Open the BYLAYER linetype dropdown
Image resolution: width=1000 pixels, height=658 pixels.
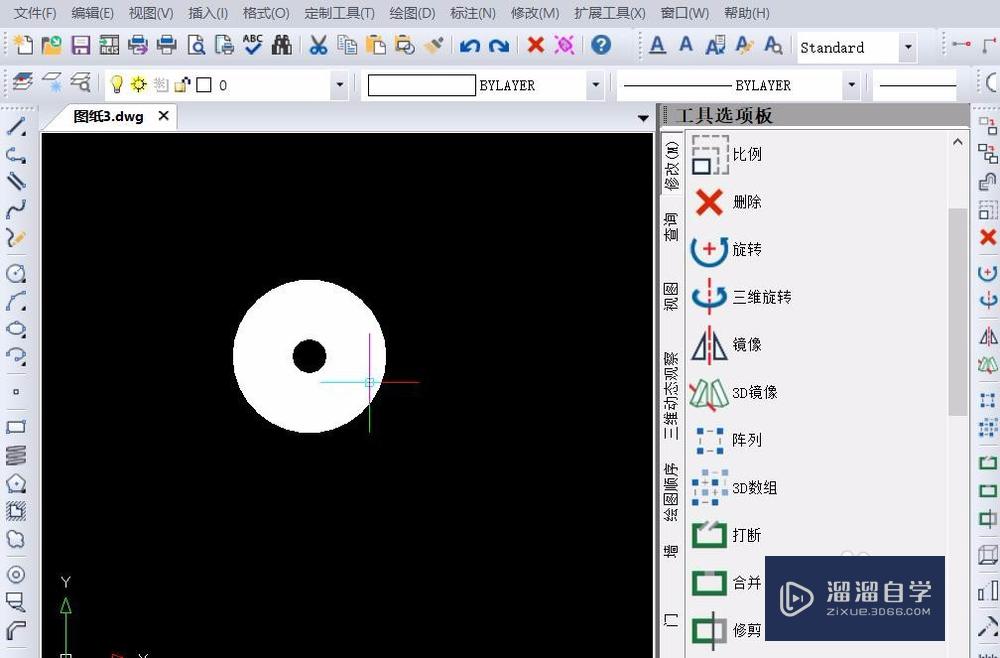tap(851, 85)
